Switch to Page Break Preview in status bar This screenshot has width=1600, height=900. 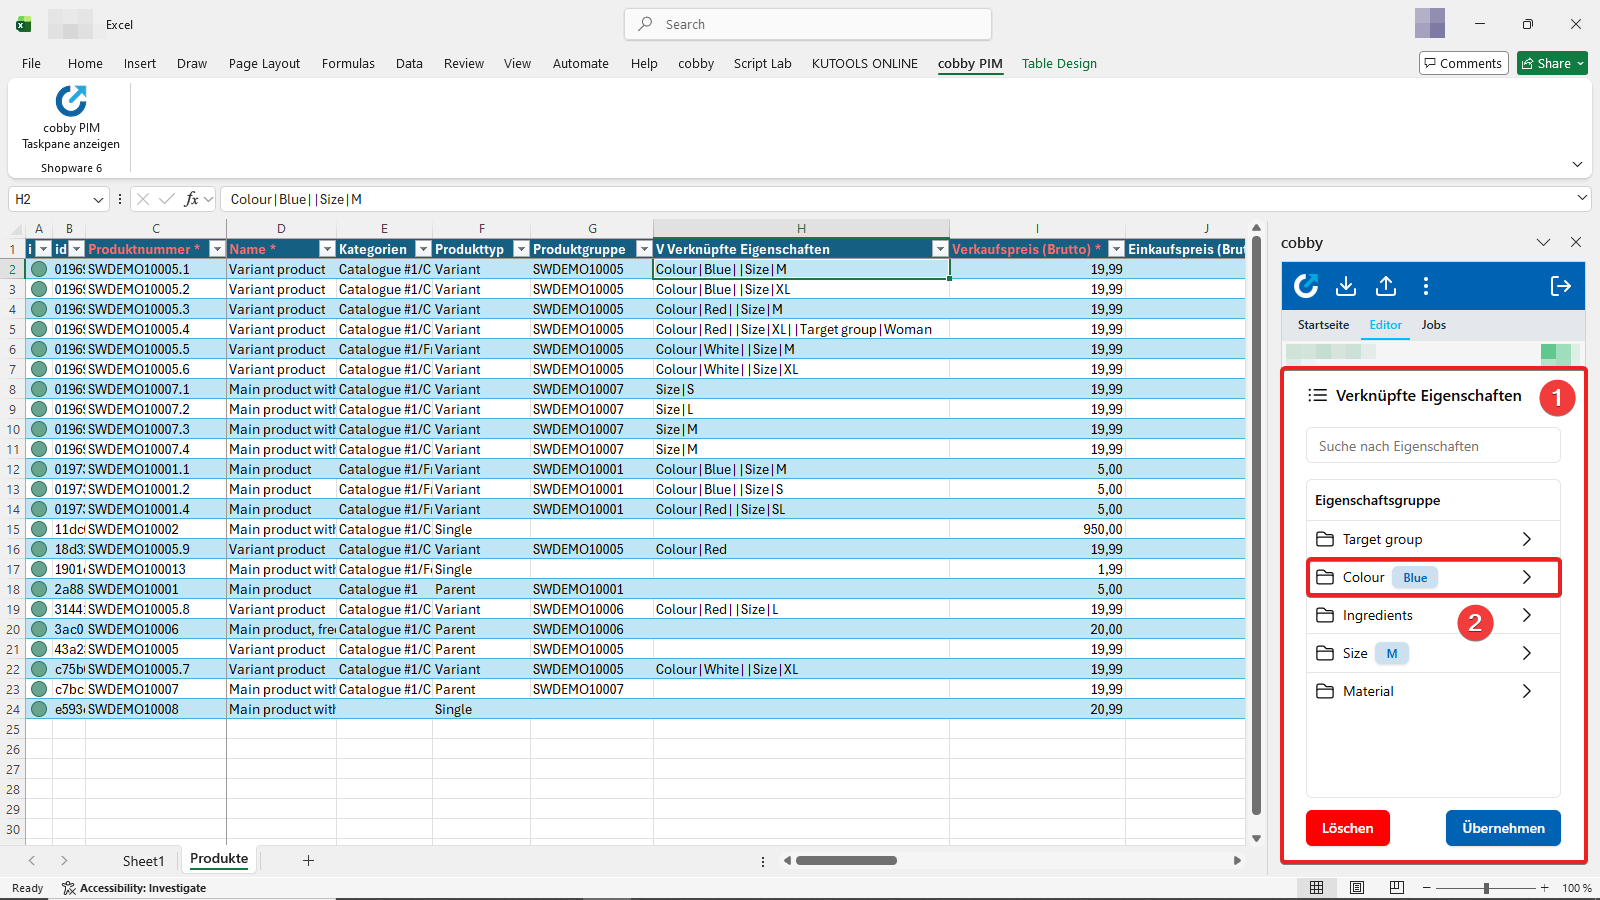coord(1395,888)
